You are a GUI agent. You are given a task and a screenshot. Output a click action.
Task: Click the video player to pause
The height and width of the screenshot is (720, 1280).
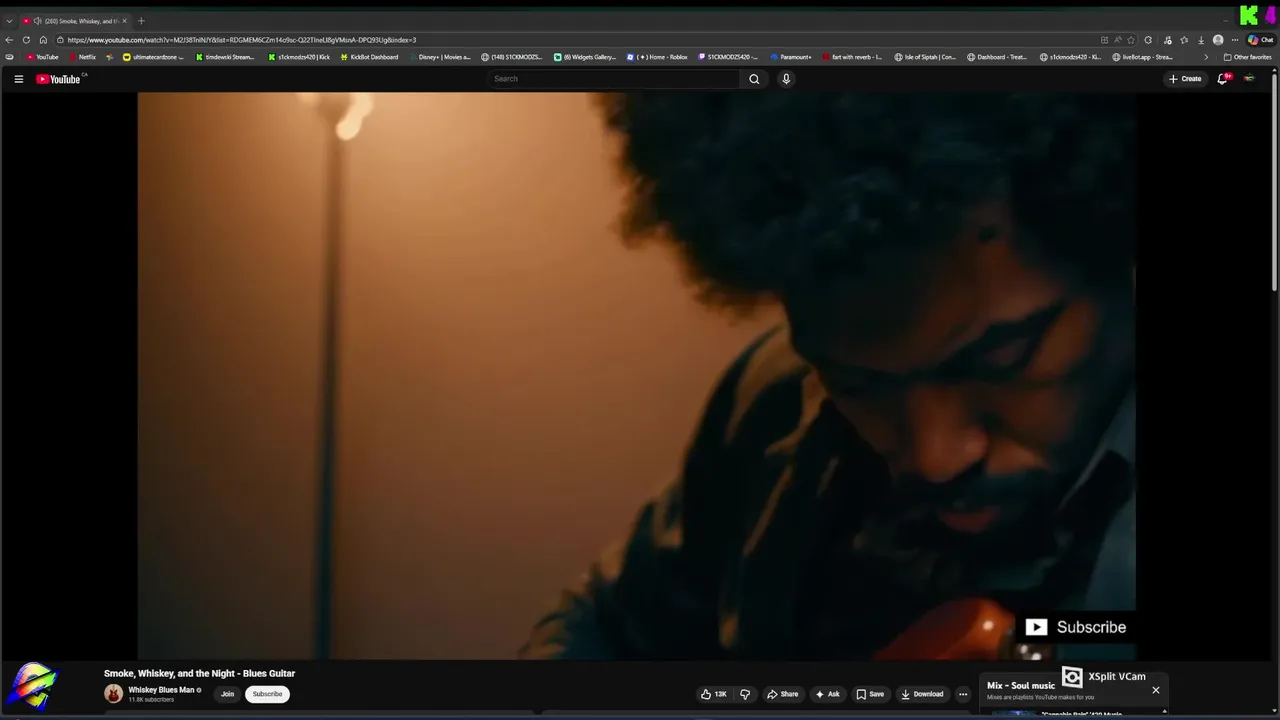pos(636,375)
